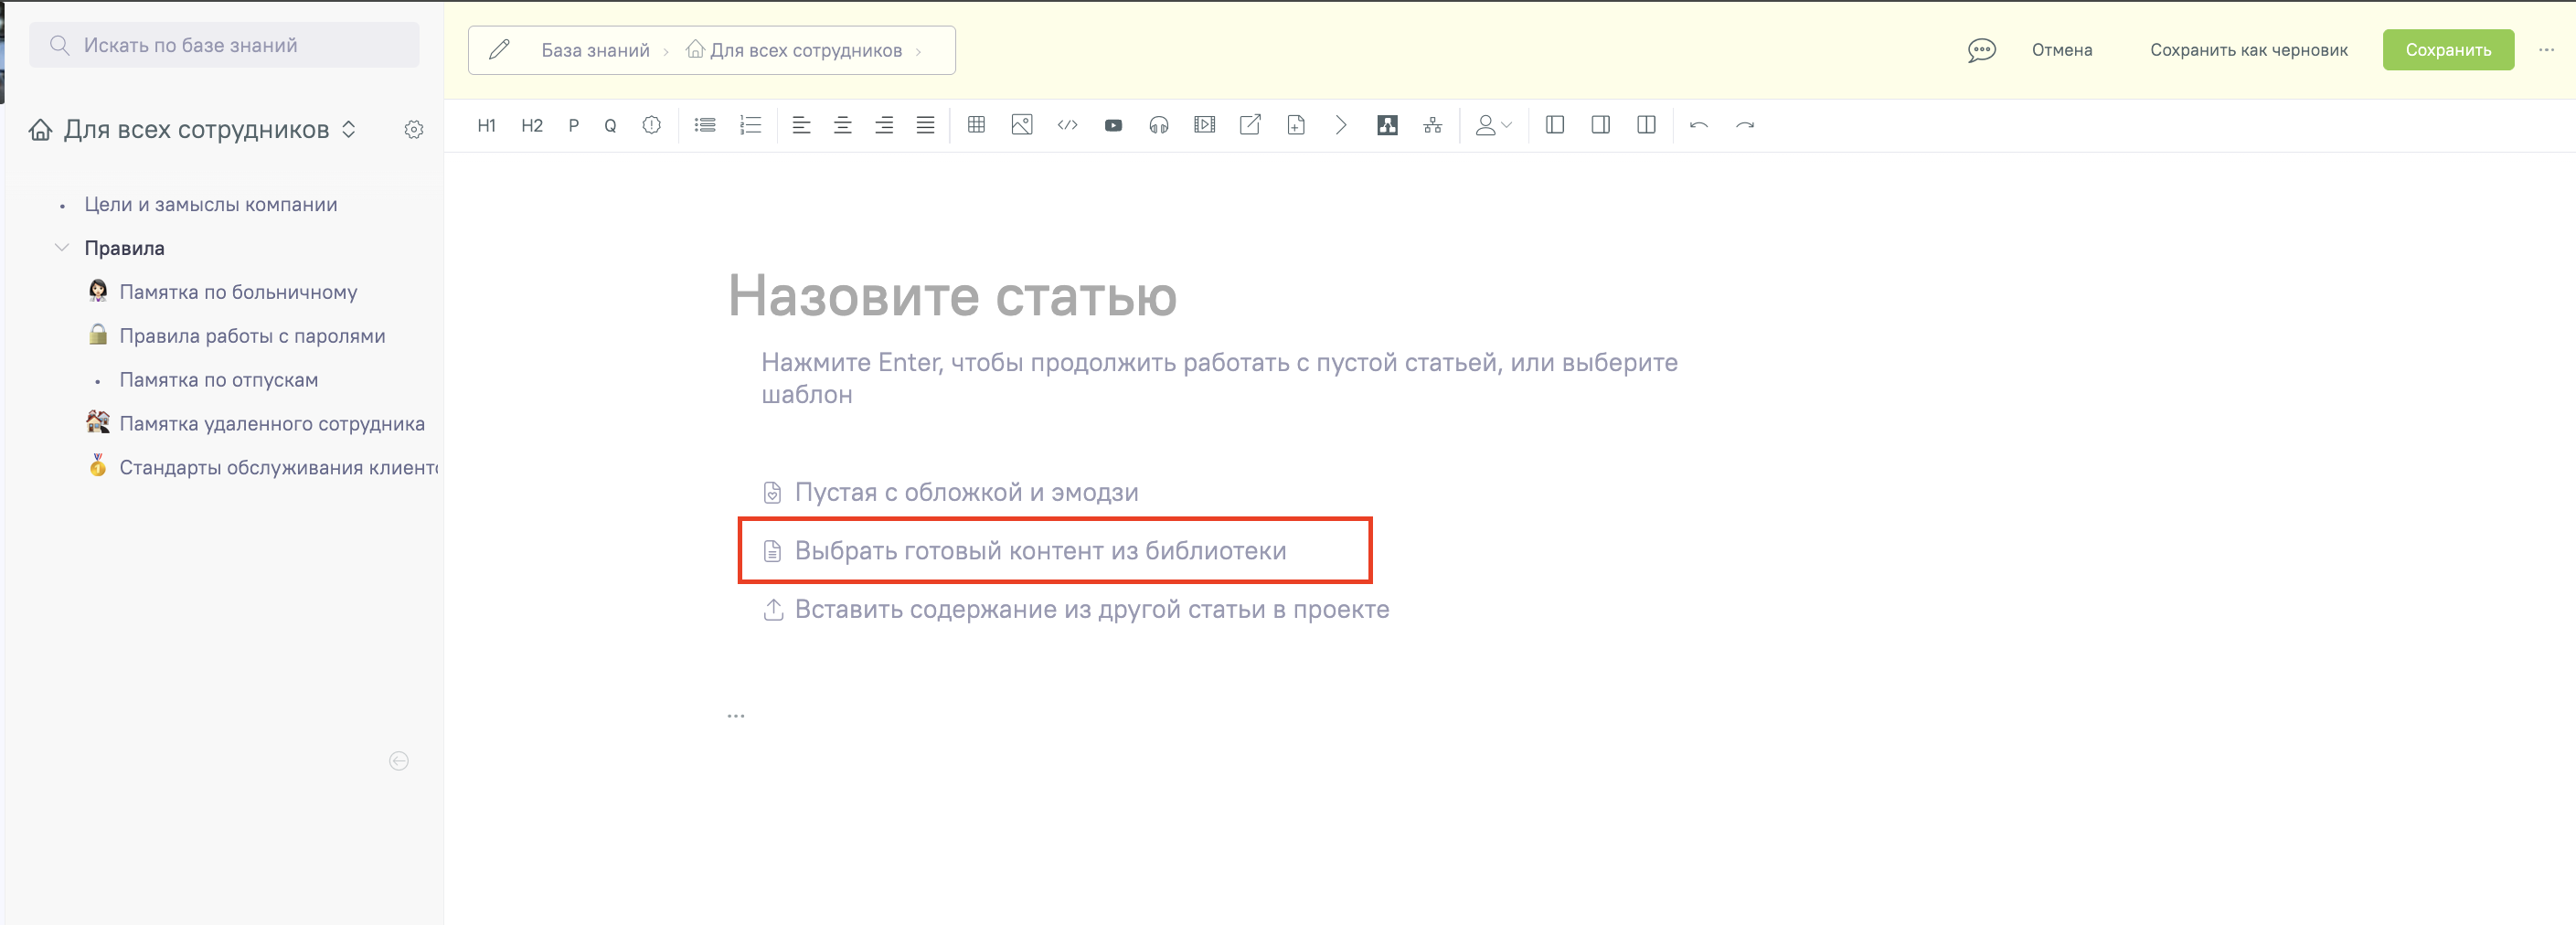
Task: Open the user mention dropdown in toolbar
Action: 1490,125
